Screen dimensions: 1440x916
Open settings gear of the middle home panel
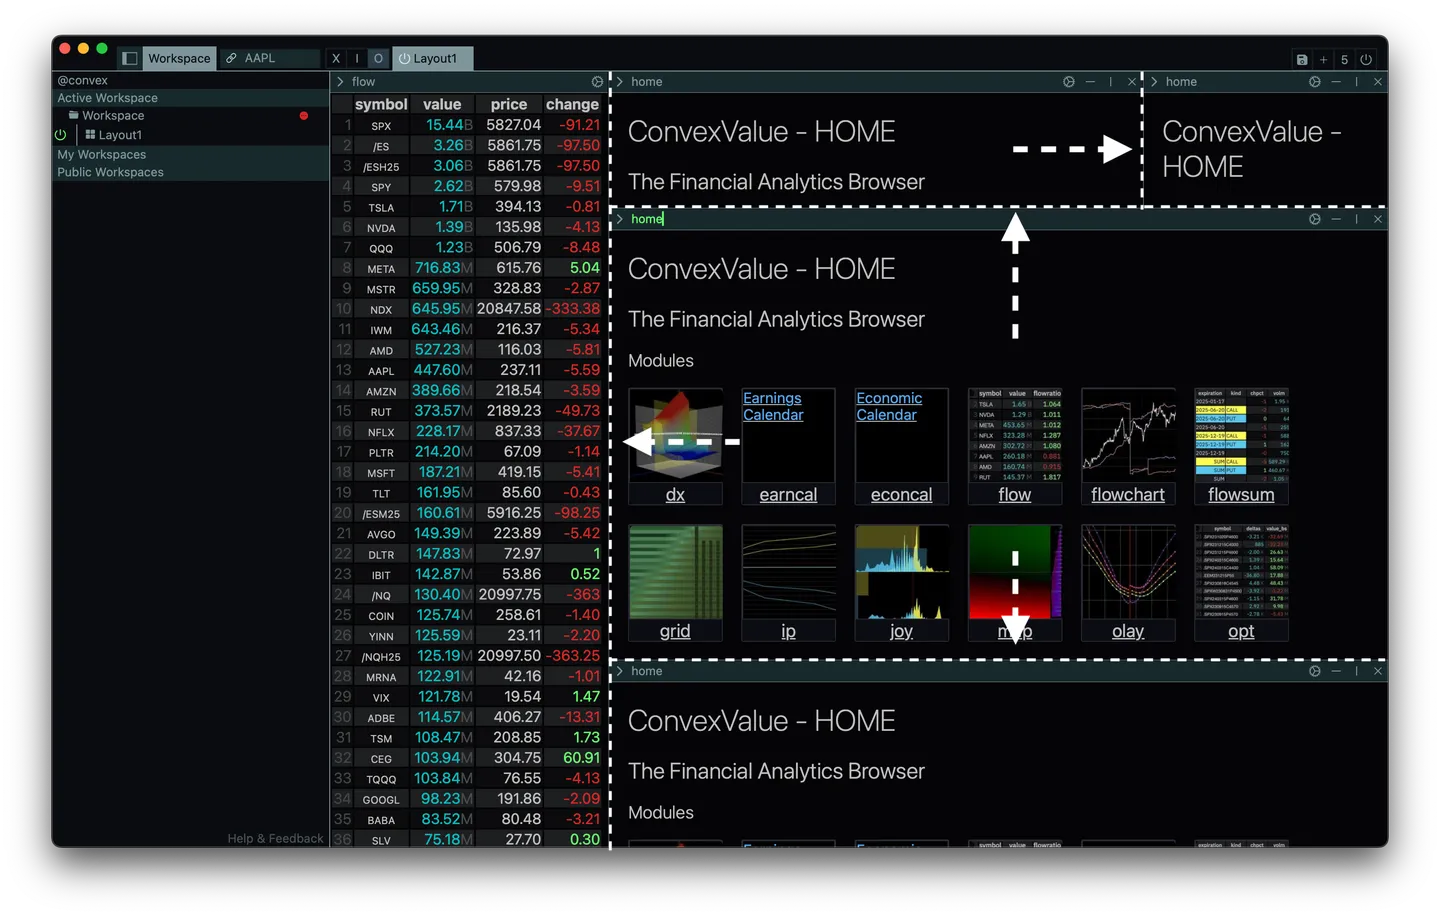[x=1315, y=219]
